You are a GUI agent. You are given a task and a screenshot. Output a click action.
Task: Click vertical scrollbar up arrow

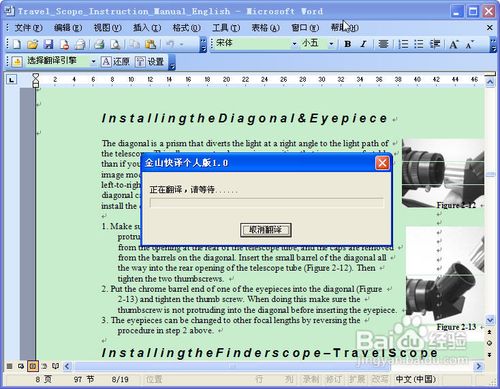coord(490,82)
